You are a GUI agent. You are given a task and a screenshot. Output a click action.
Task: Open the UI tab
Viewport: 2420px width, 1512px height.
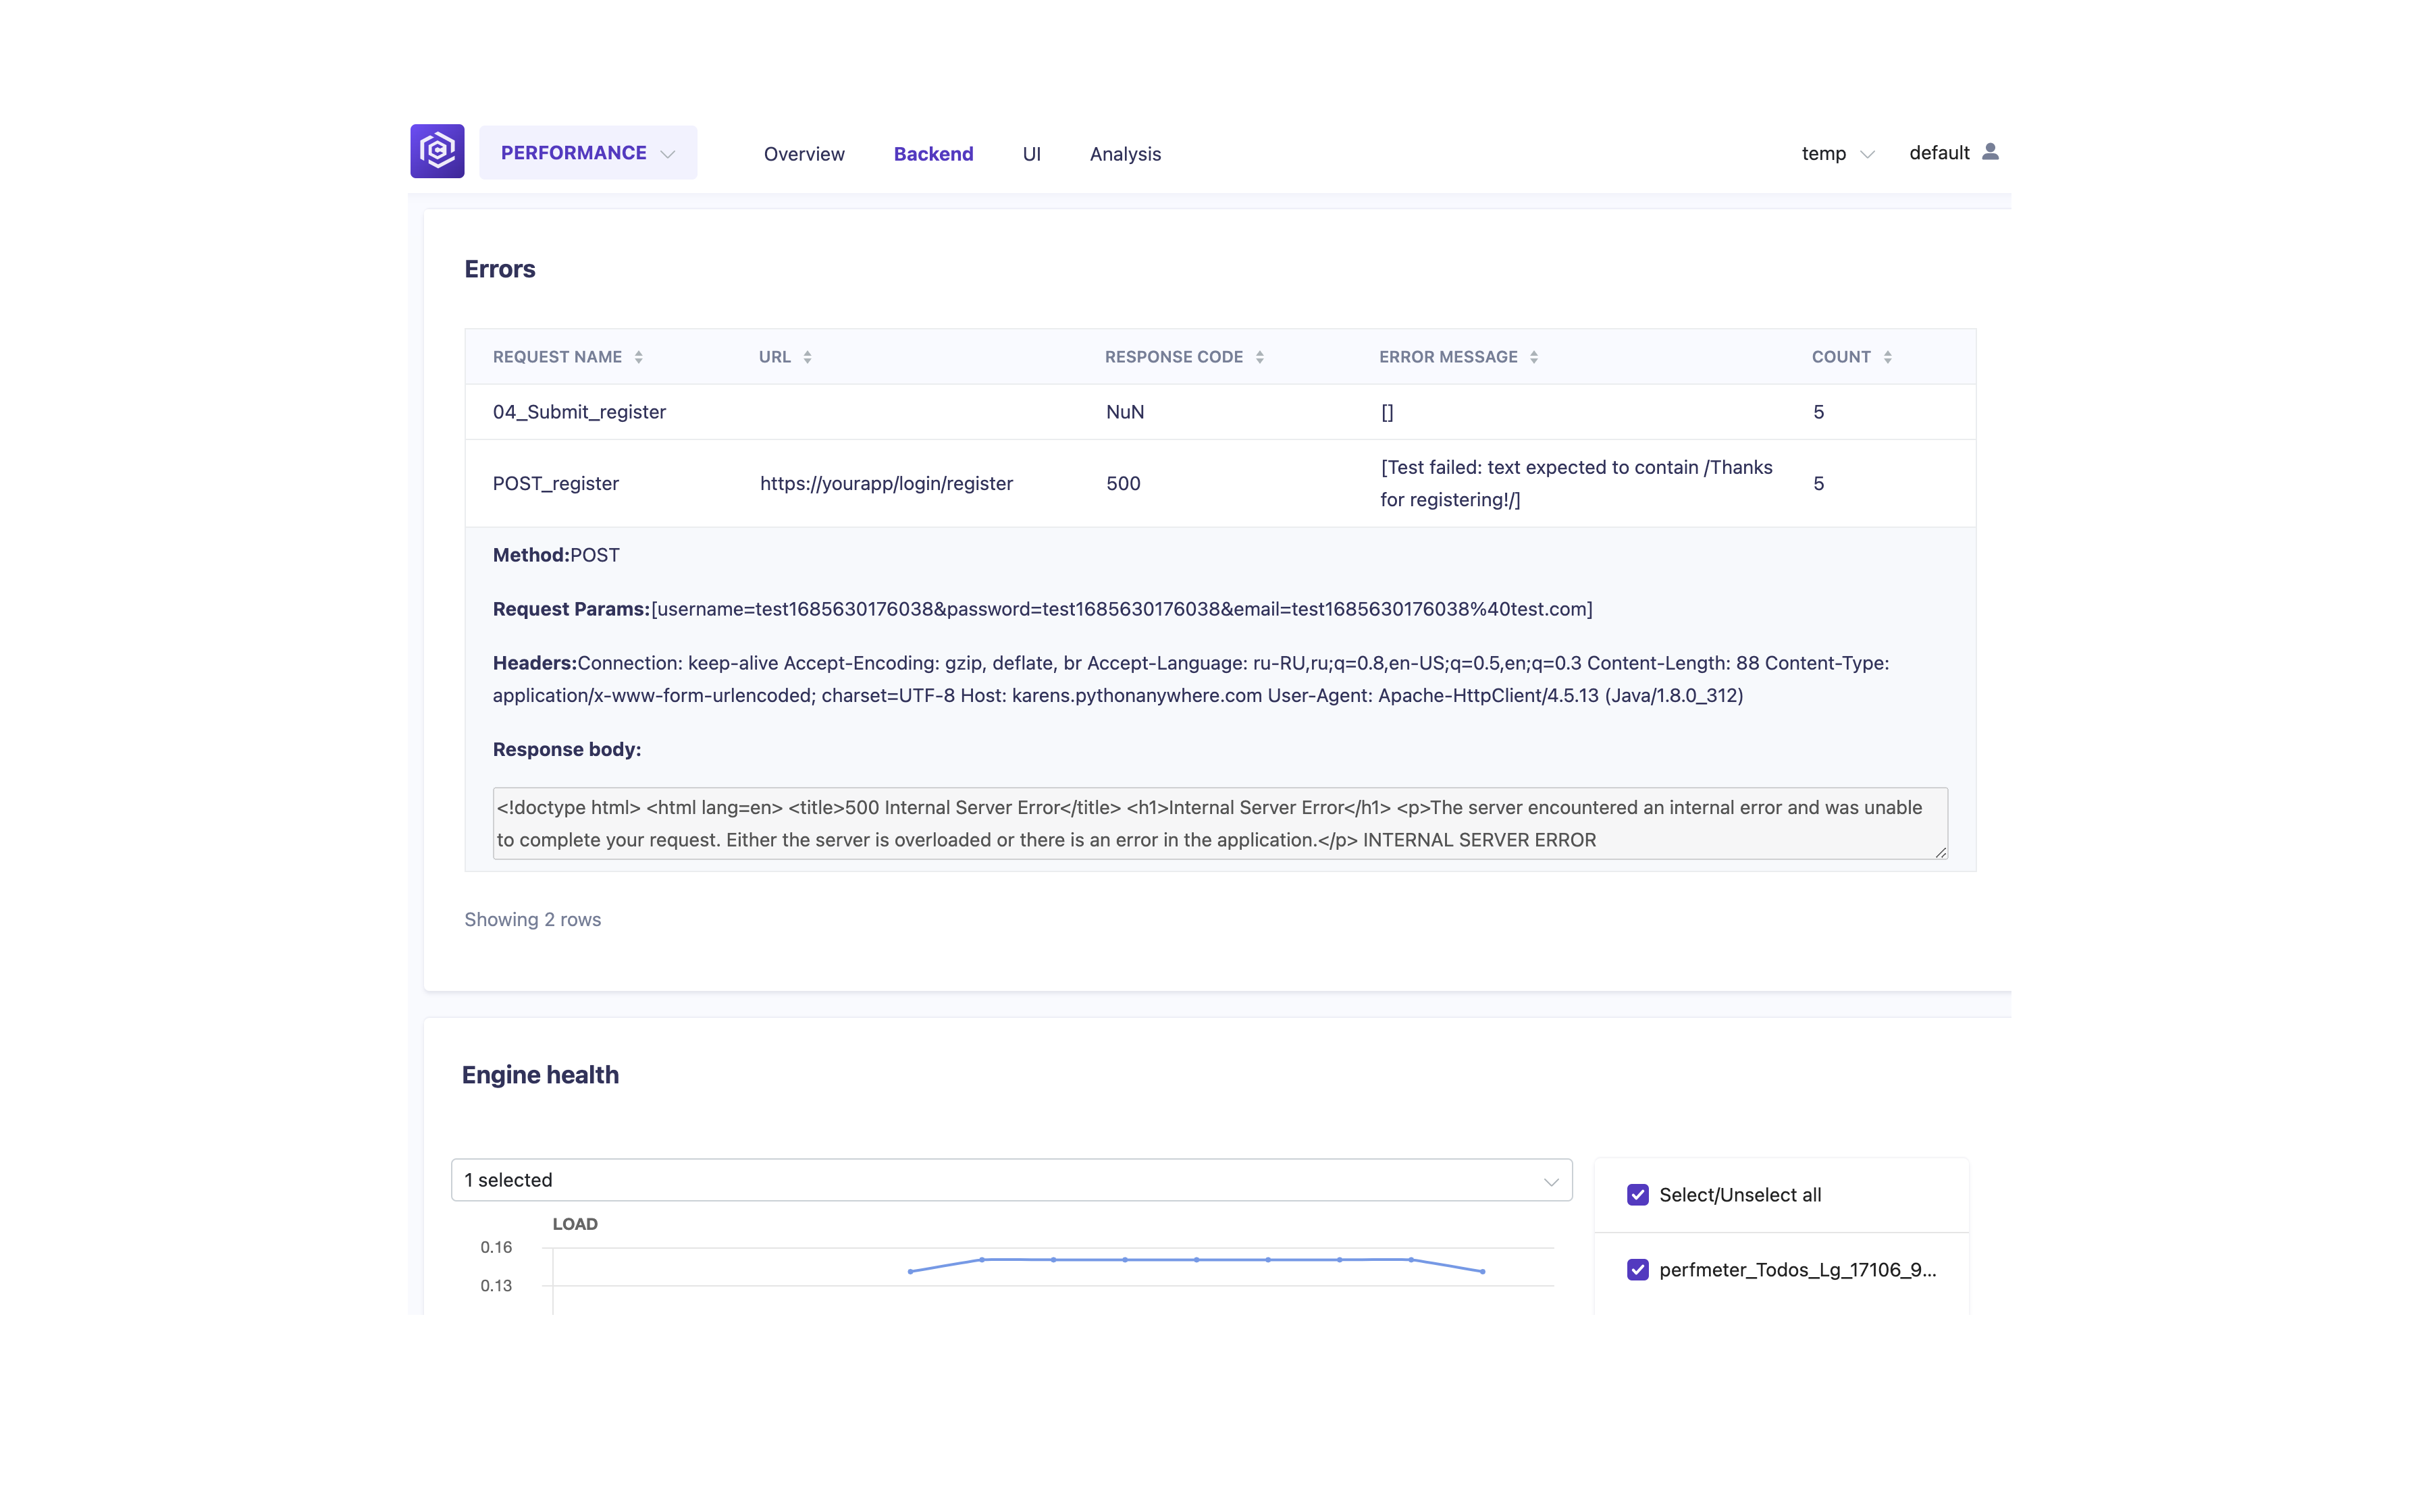click(1031, 154)
